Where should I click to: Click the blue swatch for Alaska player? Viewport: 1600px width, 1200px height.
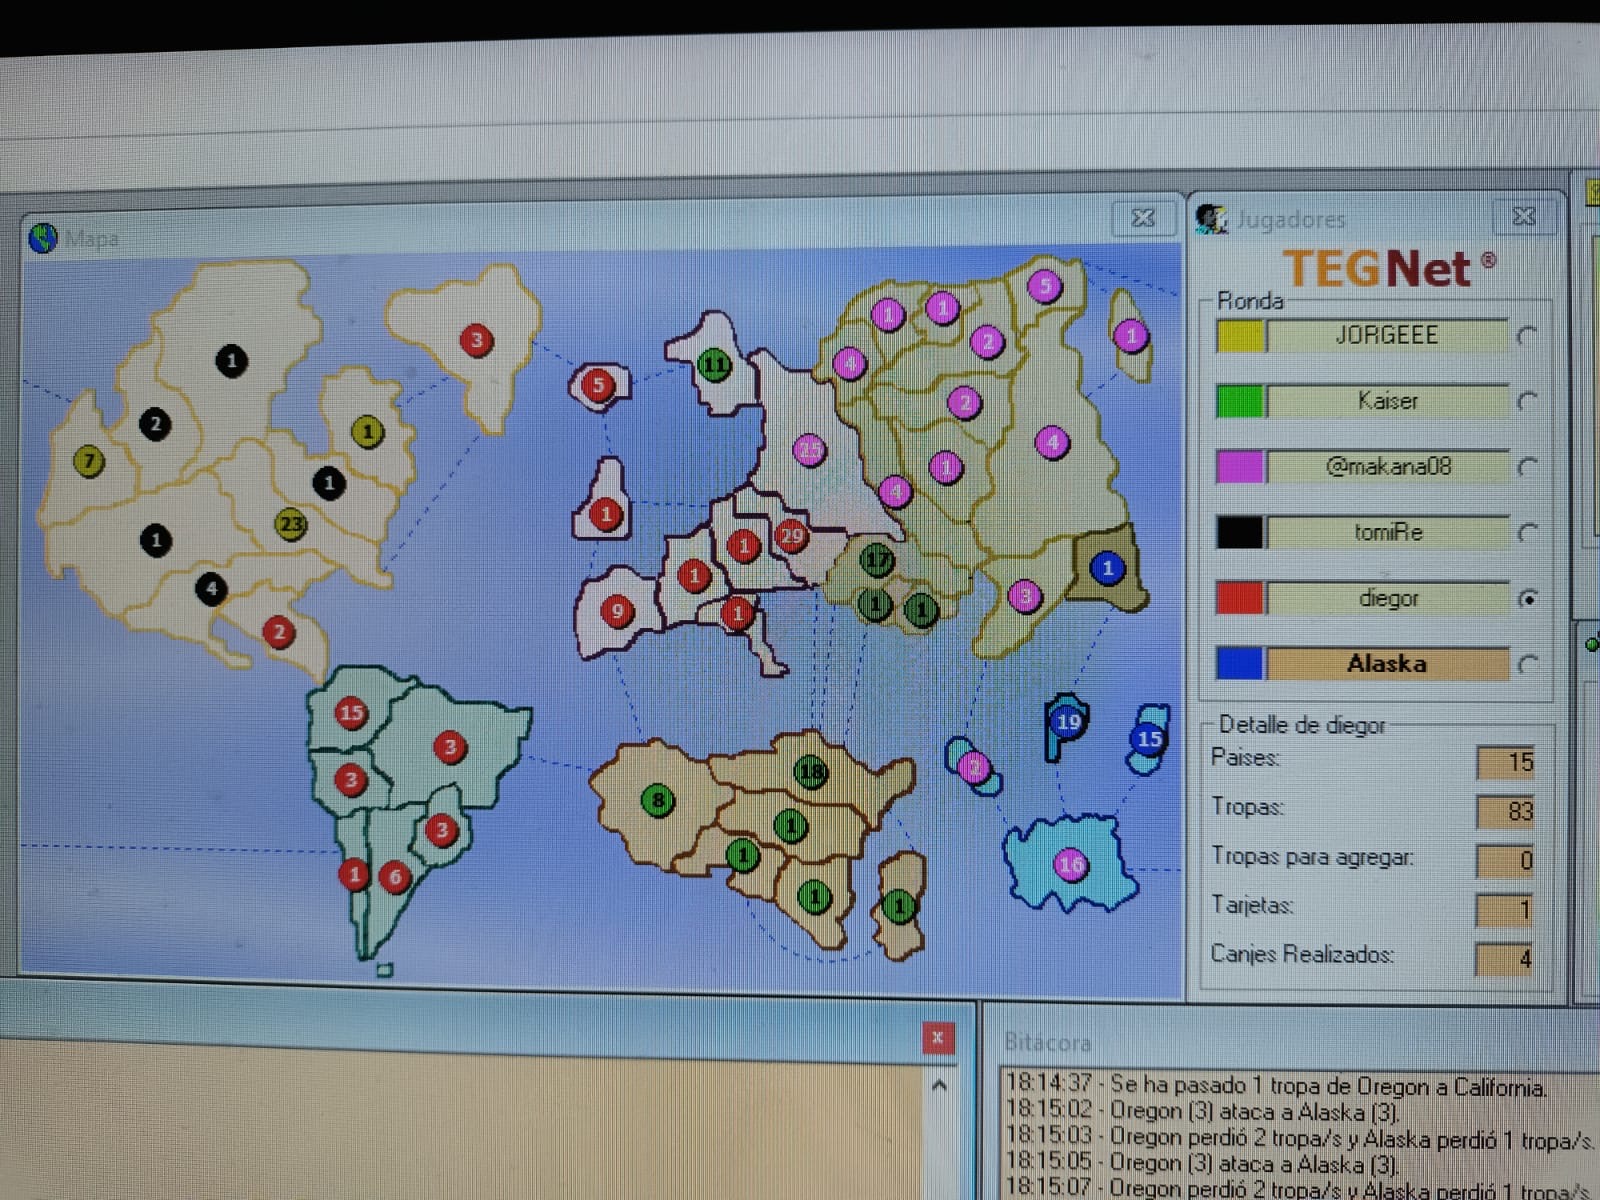pyautogui.click(x=1240, y=664)
